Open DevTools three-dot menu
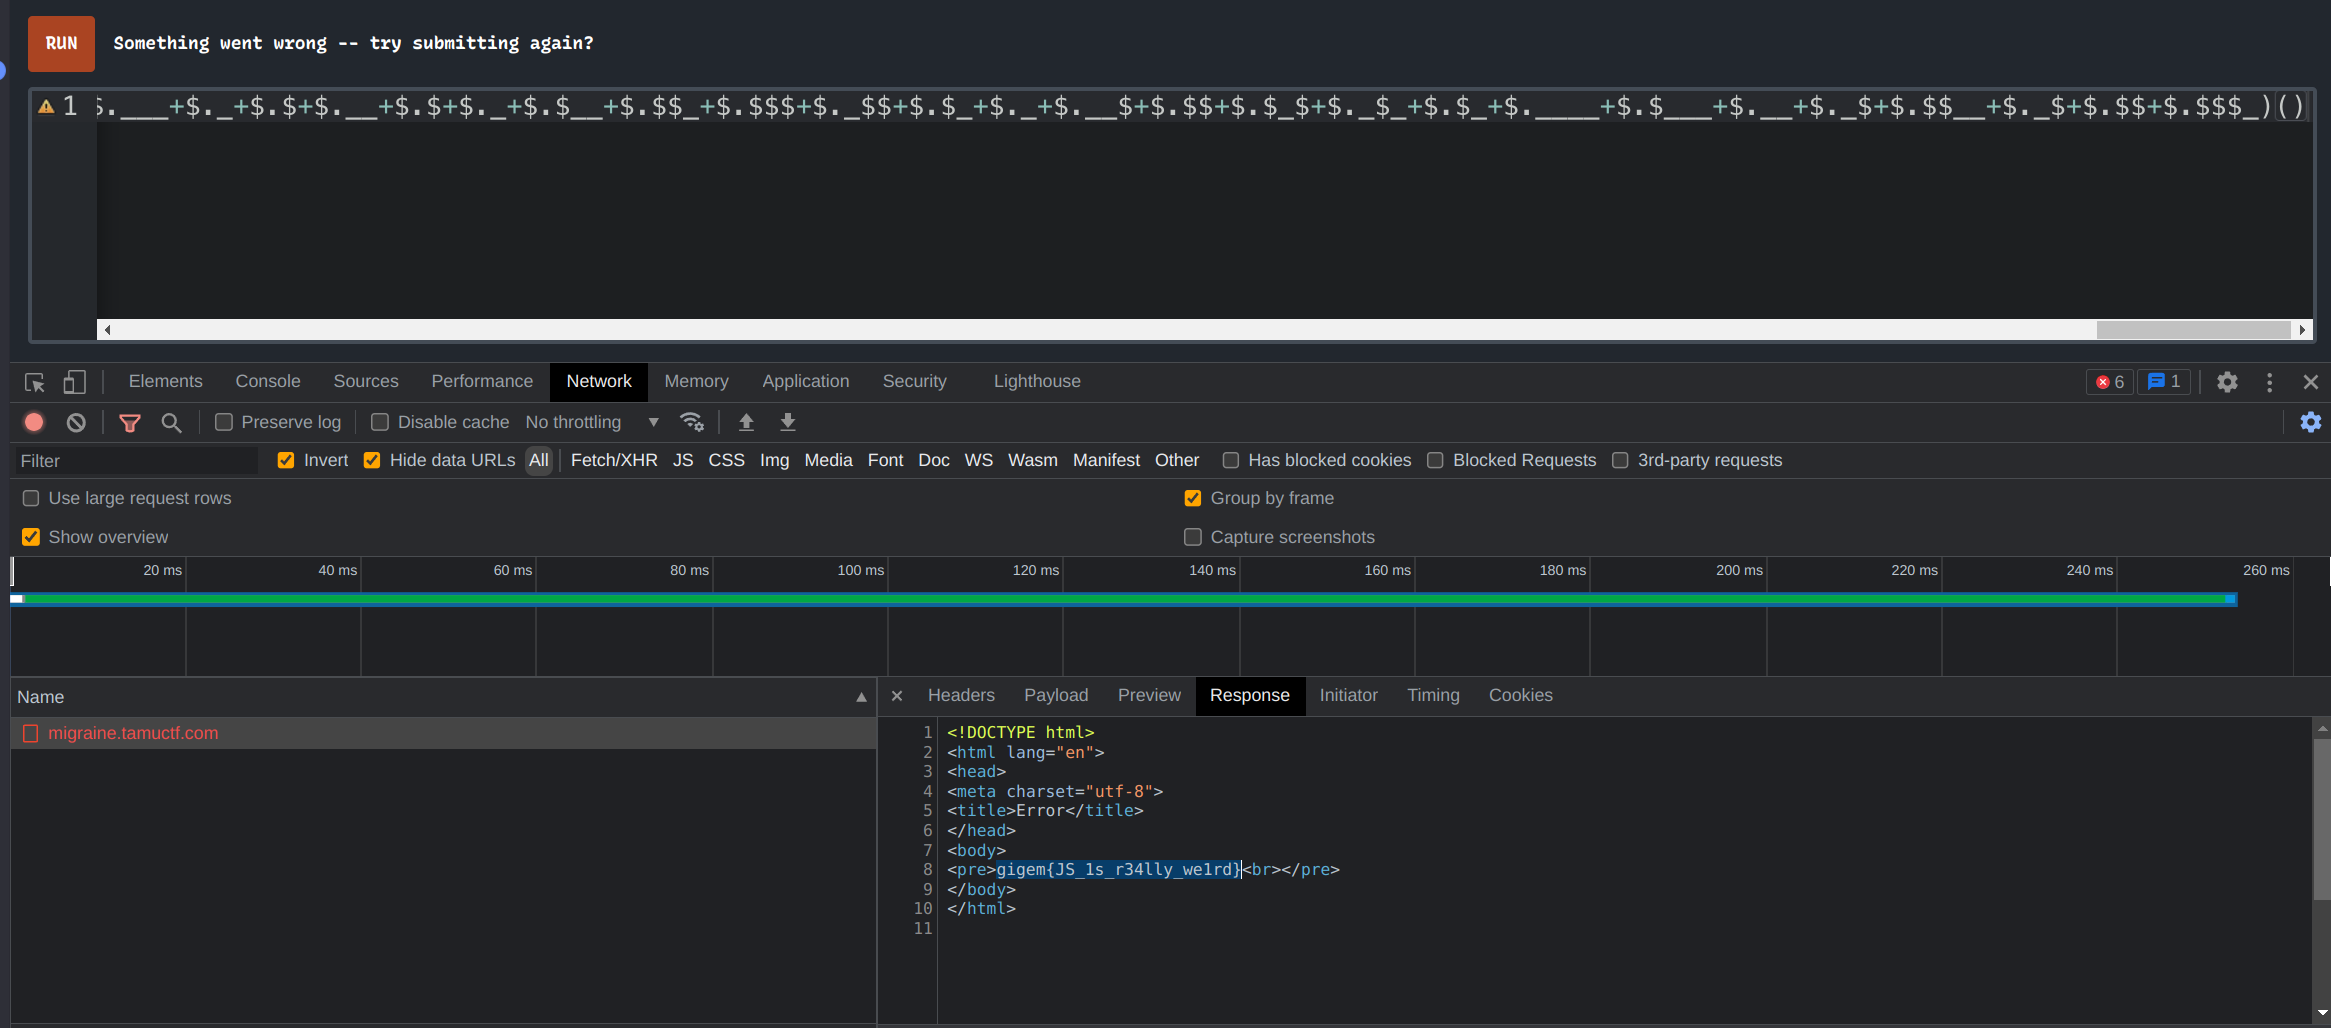2331x1028 pixels. pyautogui.click(x=2269, y=382)
